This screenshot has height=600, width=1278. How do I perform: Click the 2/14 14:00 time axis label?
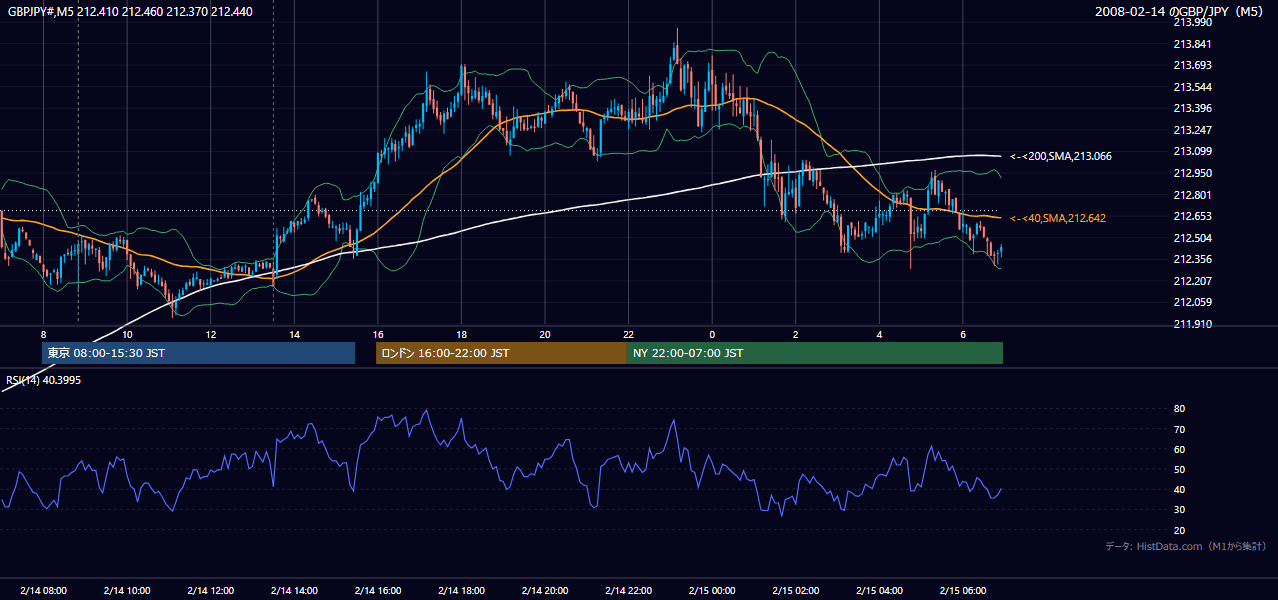click(294, 590)
